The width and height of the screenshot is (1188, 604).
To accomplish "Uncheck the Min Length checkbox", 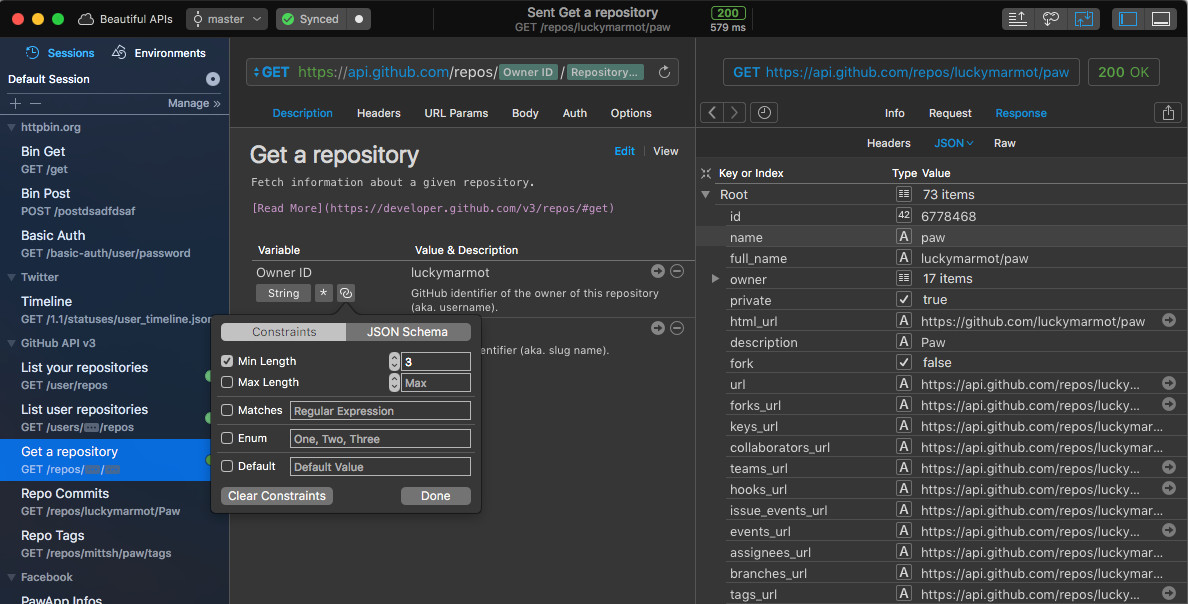I will tap(227, 361).
